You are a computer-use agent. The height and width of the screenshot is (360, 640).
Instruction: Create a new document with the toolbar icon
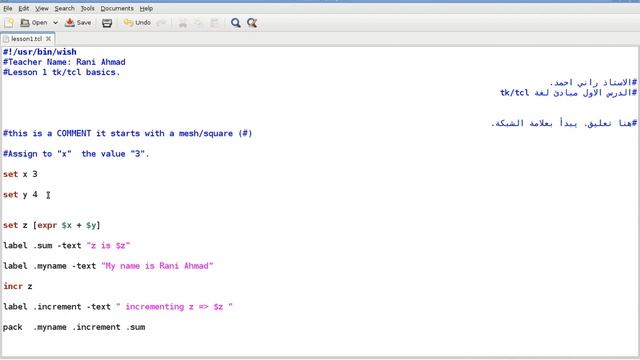point(9,23)
